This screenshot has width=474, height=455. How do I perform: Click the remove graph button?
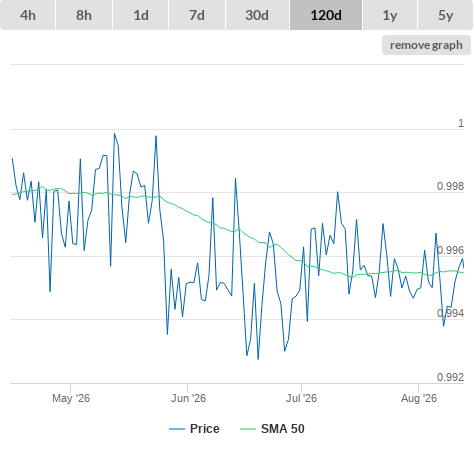pos(426,45)
